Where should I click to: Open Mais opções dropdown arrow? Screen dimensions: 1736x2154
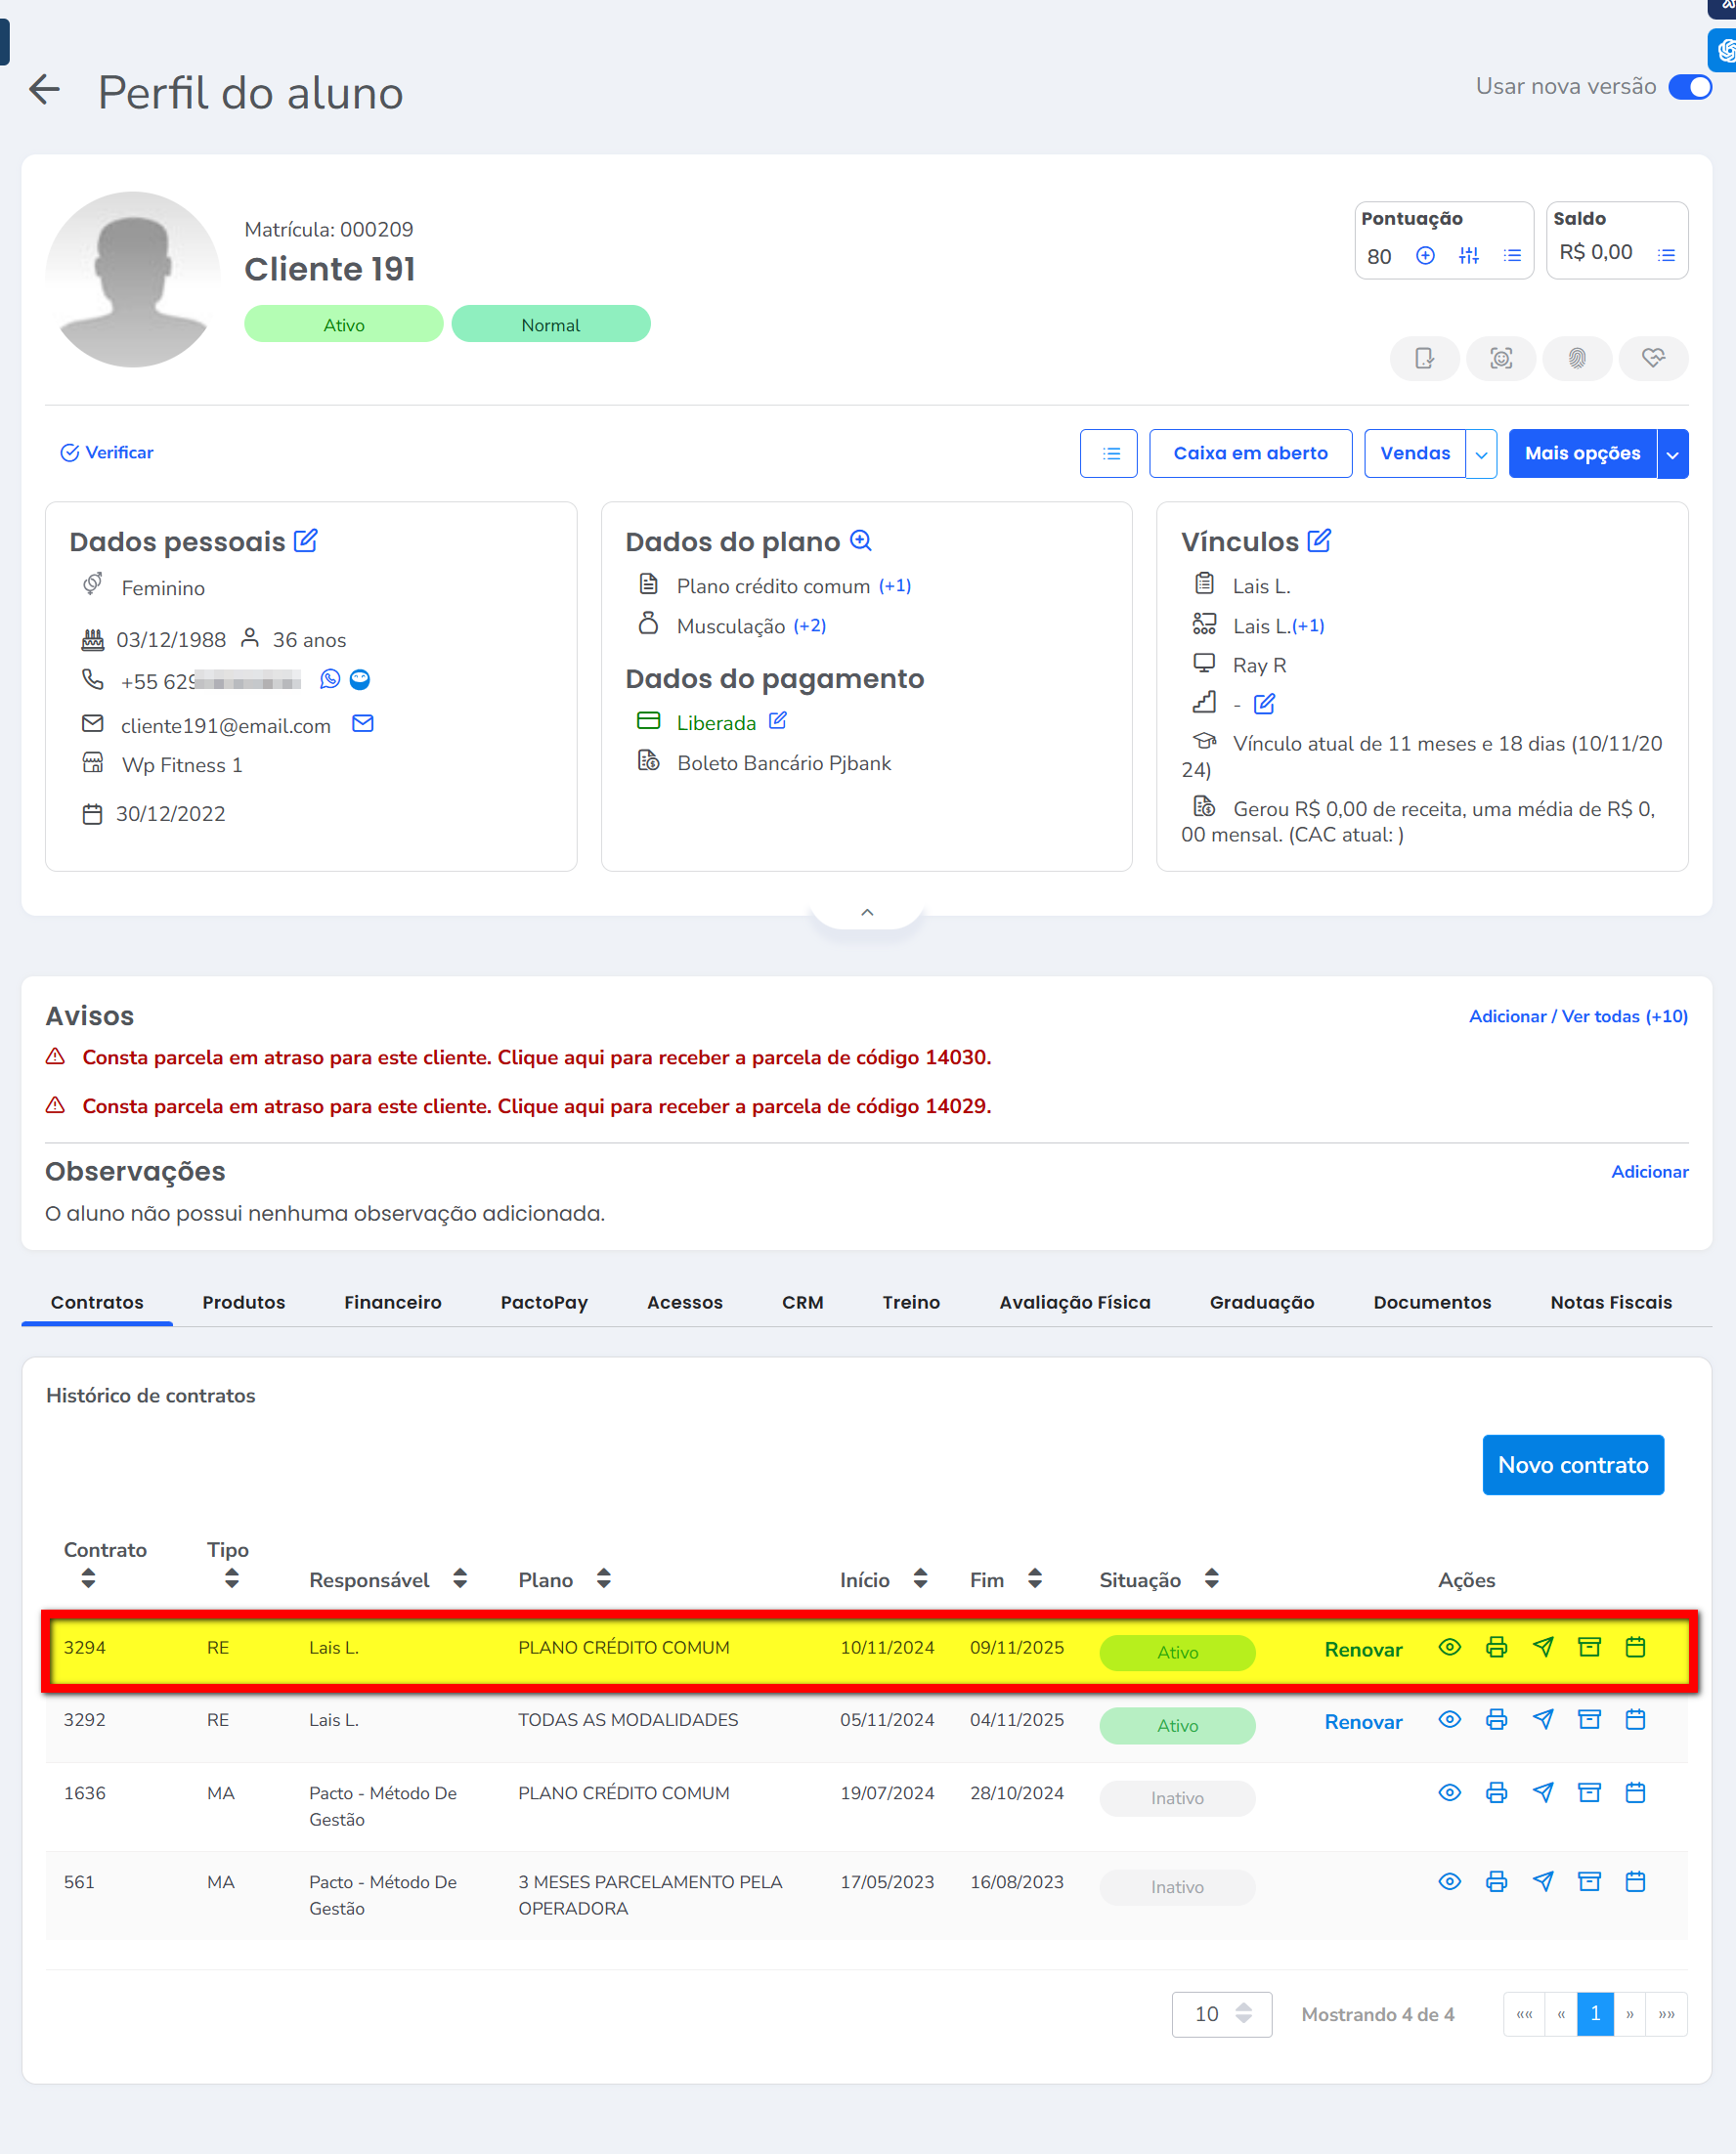(1672, 454)
